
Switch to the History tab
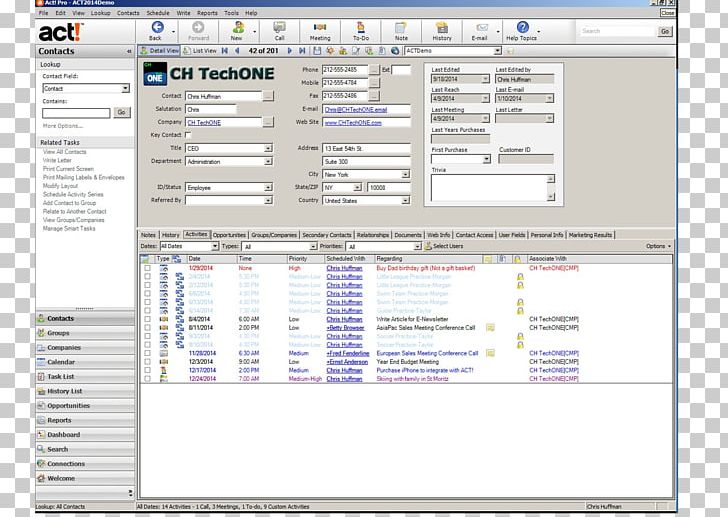[170, 235]
